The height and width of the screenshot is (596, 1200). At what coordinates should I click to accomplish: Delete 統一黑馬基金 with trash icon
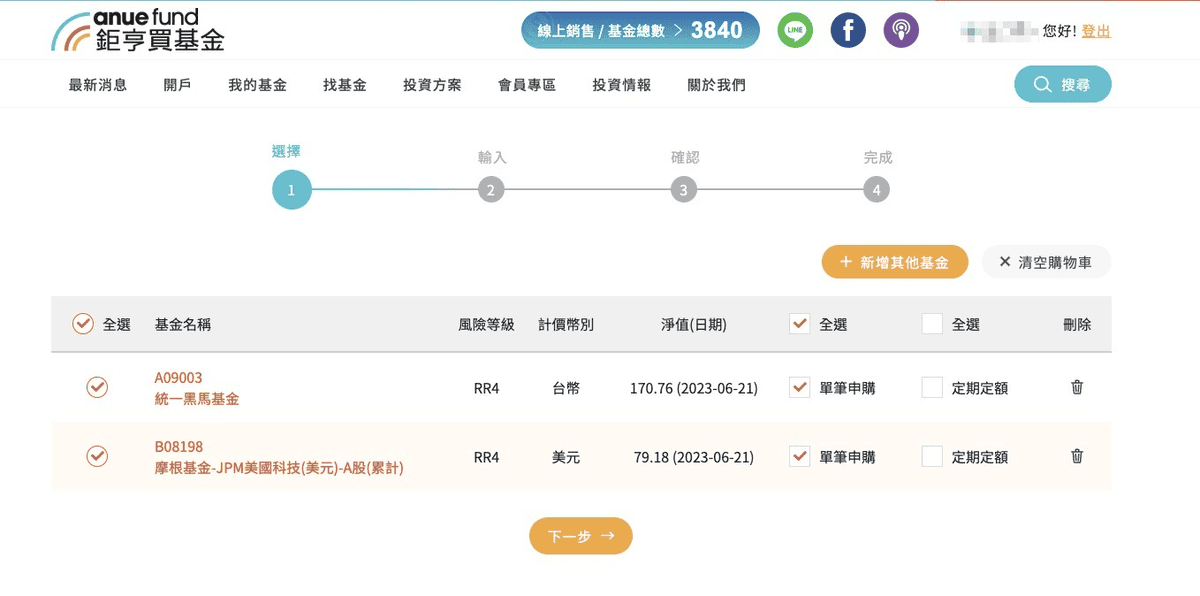tap(1077, 387)
